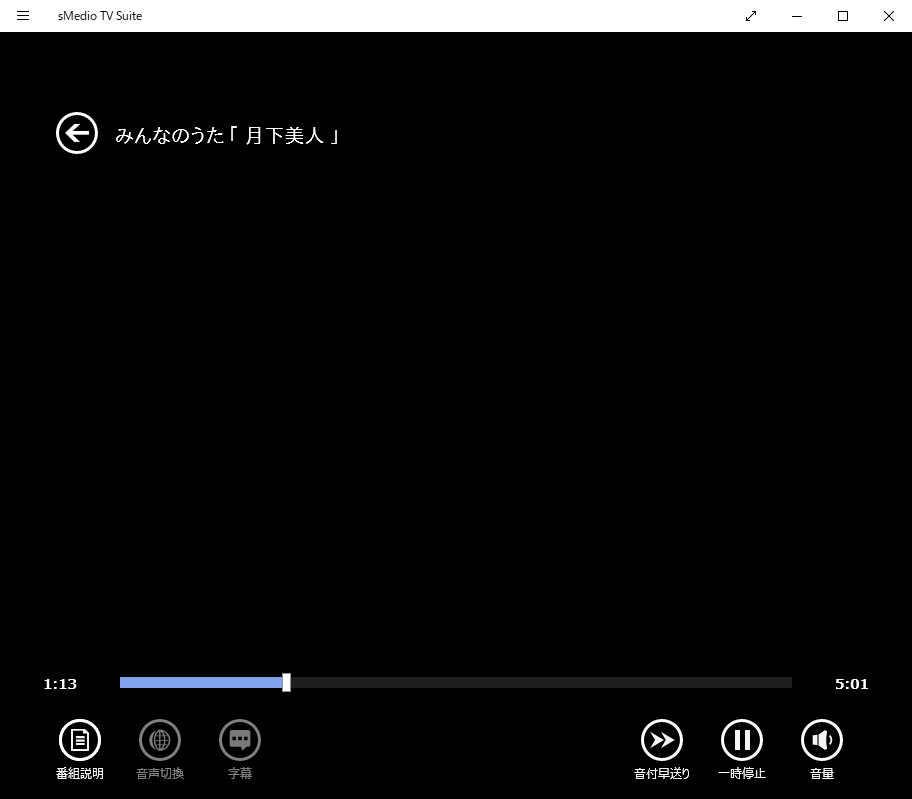Minimize the sMedio TV Suite window
Image resolution: width=912 pixels, height=799 pixels.
[797, 16]
